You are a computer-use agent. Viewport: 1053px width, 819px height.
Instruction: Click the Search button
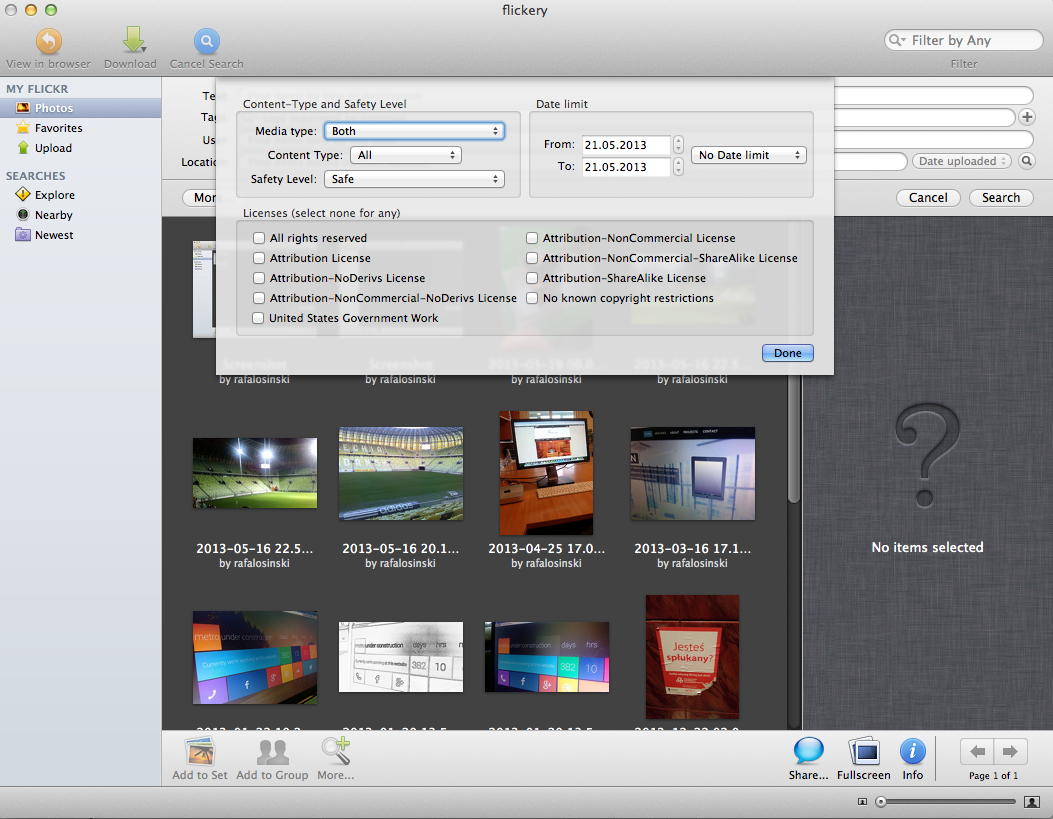click(x=1000, y=198)
